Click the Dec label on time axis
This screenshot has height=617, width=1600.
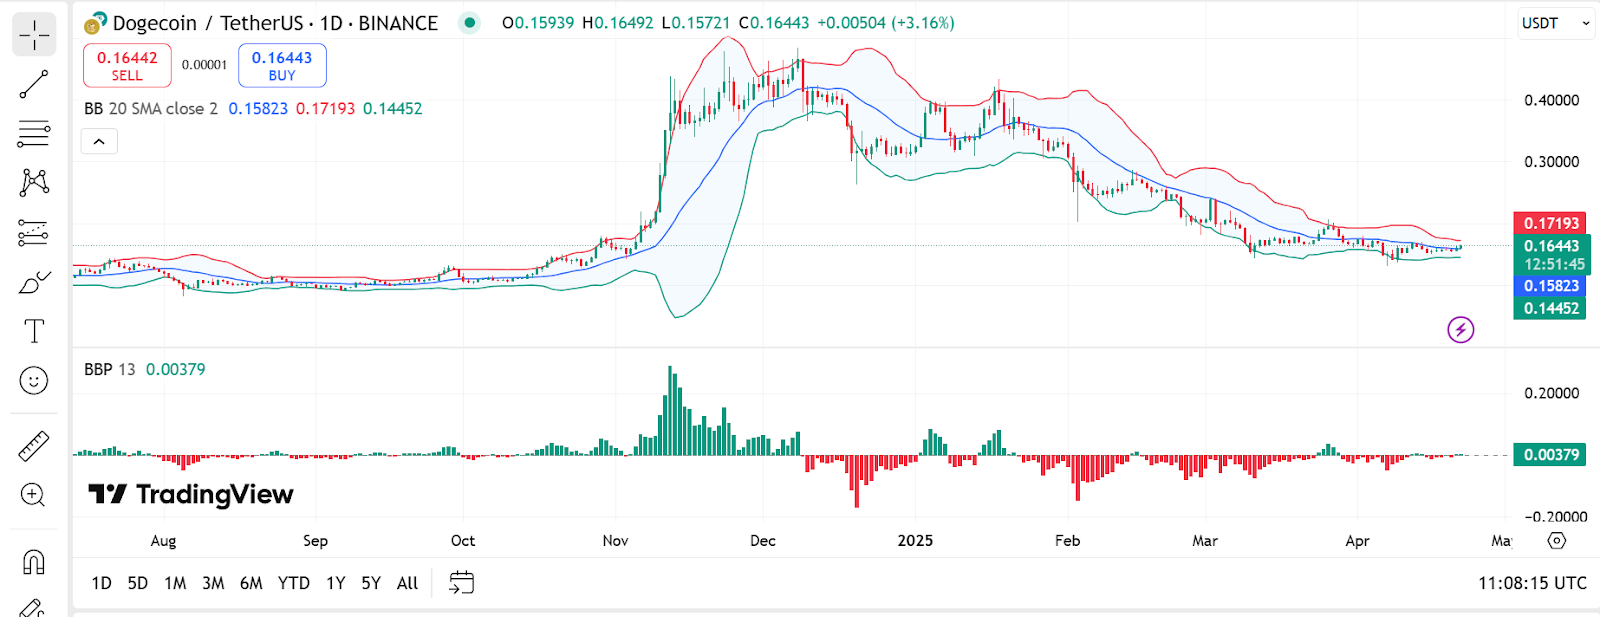(x=763, y=540)
